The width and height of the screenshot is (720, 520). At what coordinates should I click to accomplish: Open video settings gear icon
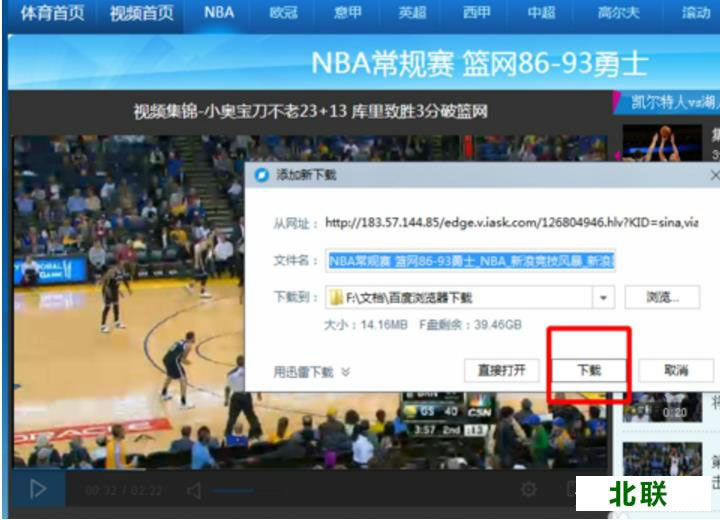click(x=528, y=489)
